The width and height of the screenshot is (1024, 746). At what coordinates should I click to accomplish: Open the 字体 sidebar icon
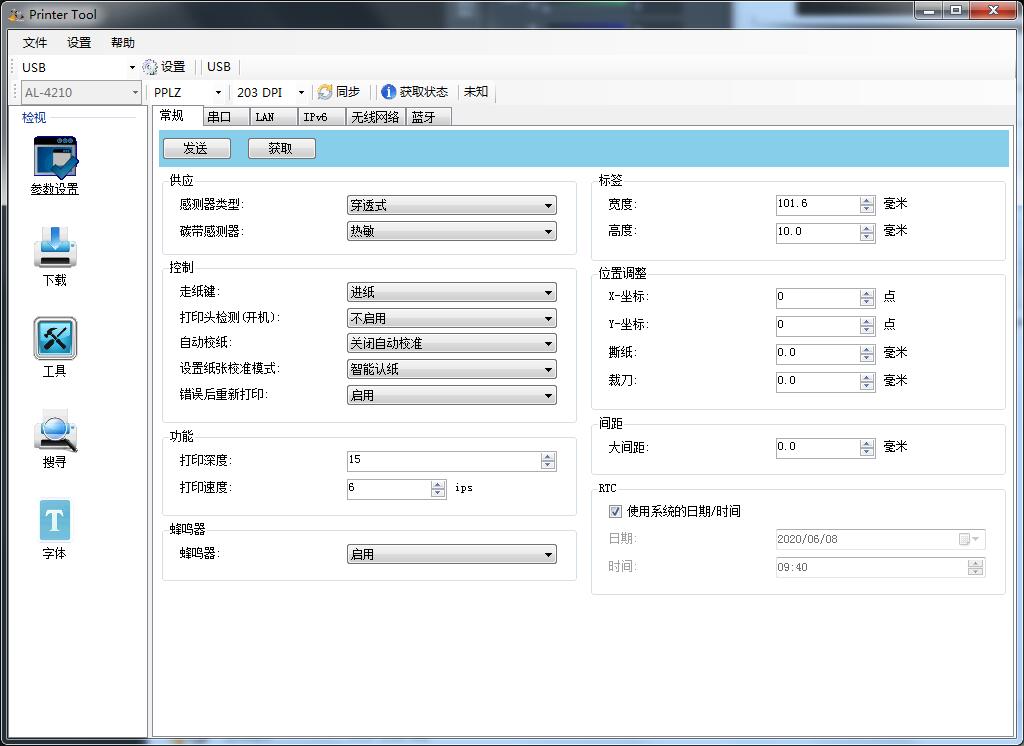coord(54,519)
